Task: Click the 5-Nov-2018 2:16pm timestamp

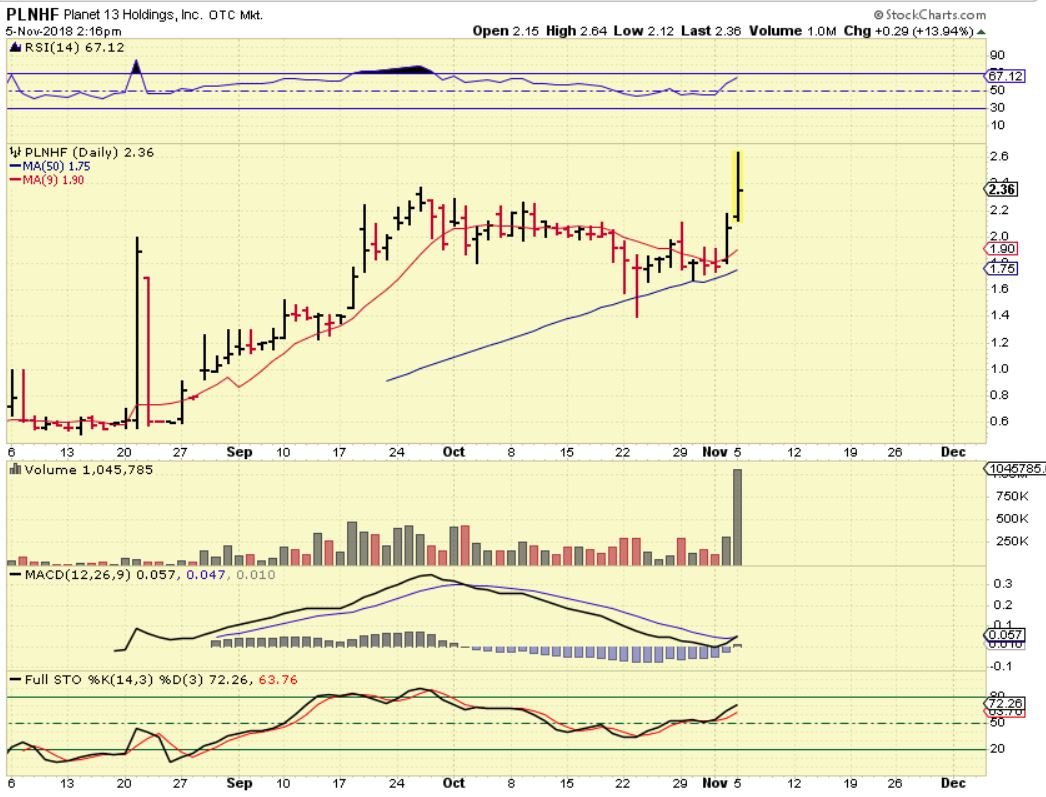Action: click(x=63, y=31)
